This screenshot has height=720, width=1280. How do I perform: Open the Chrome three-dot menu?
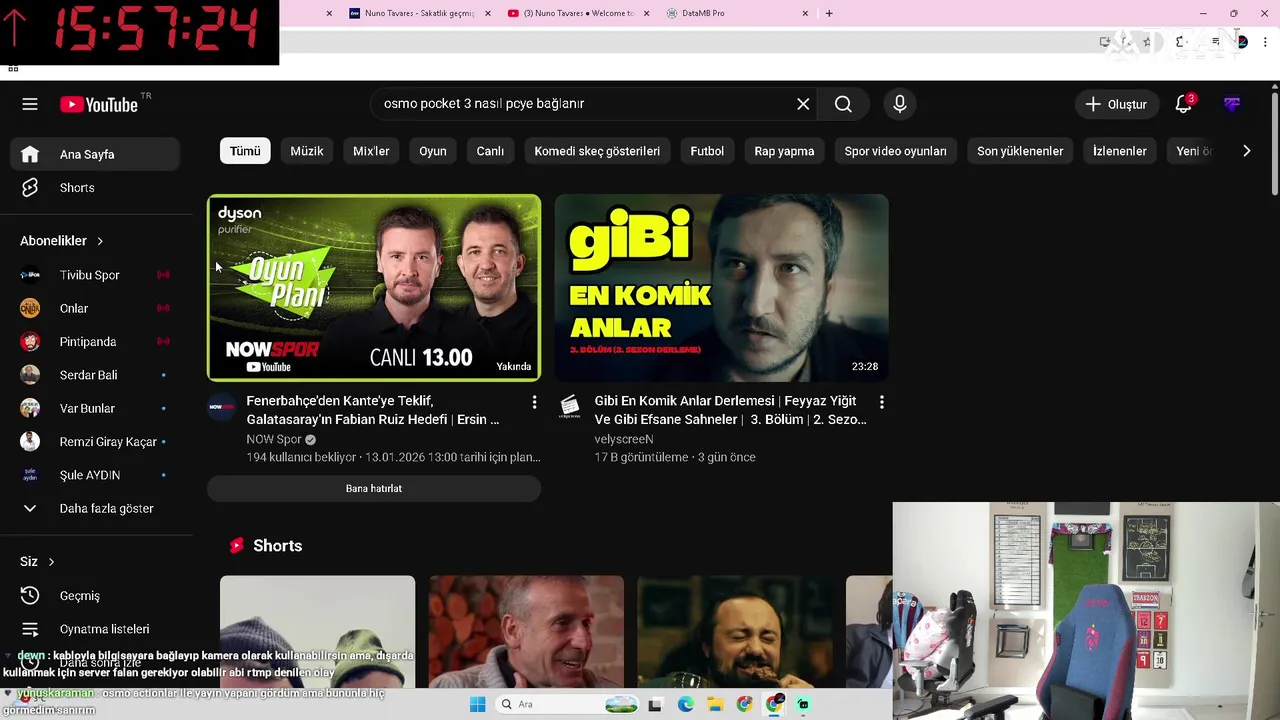1266,42
